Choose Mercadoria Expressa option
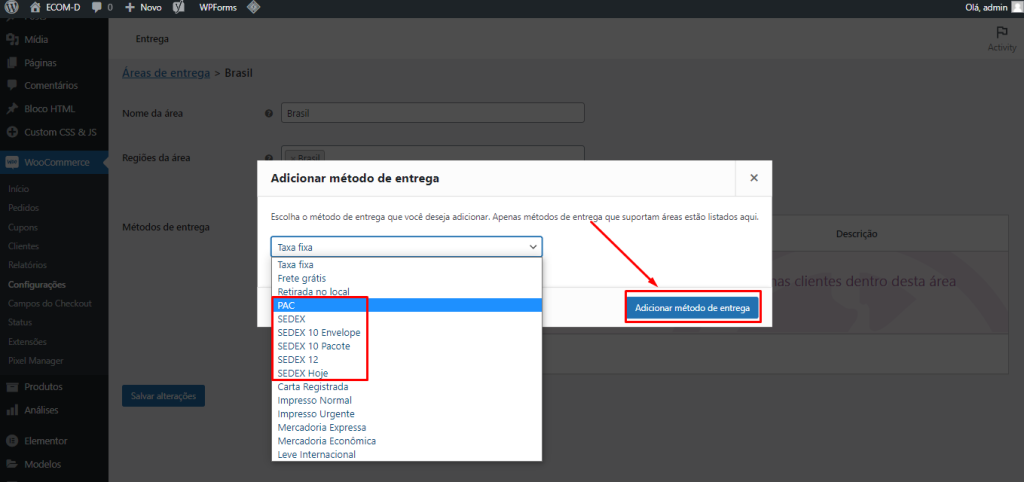Viewport: 1024px width, 482px height. (x=406, y=427)
